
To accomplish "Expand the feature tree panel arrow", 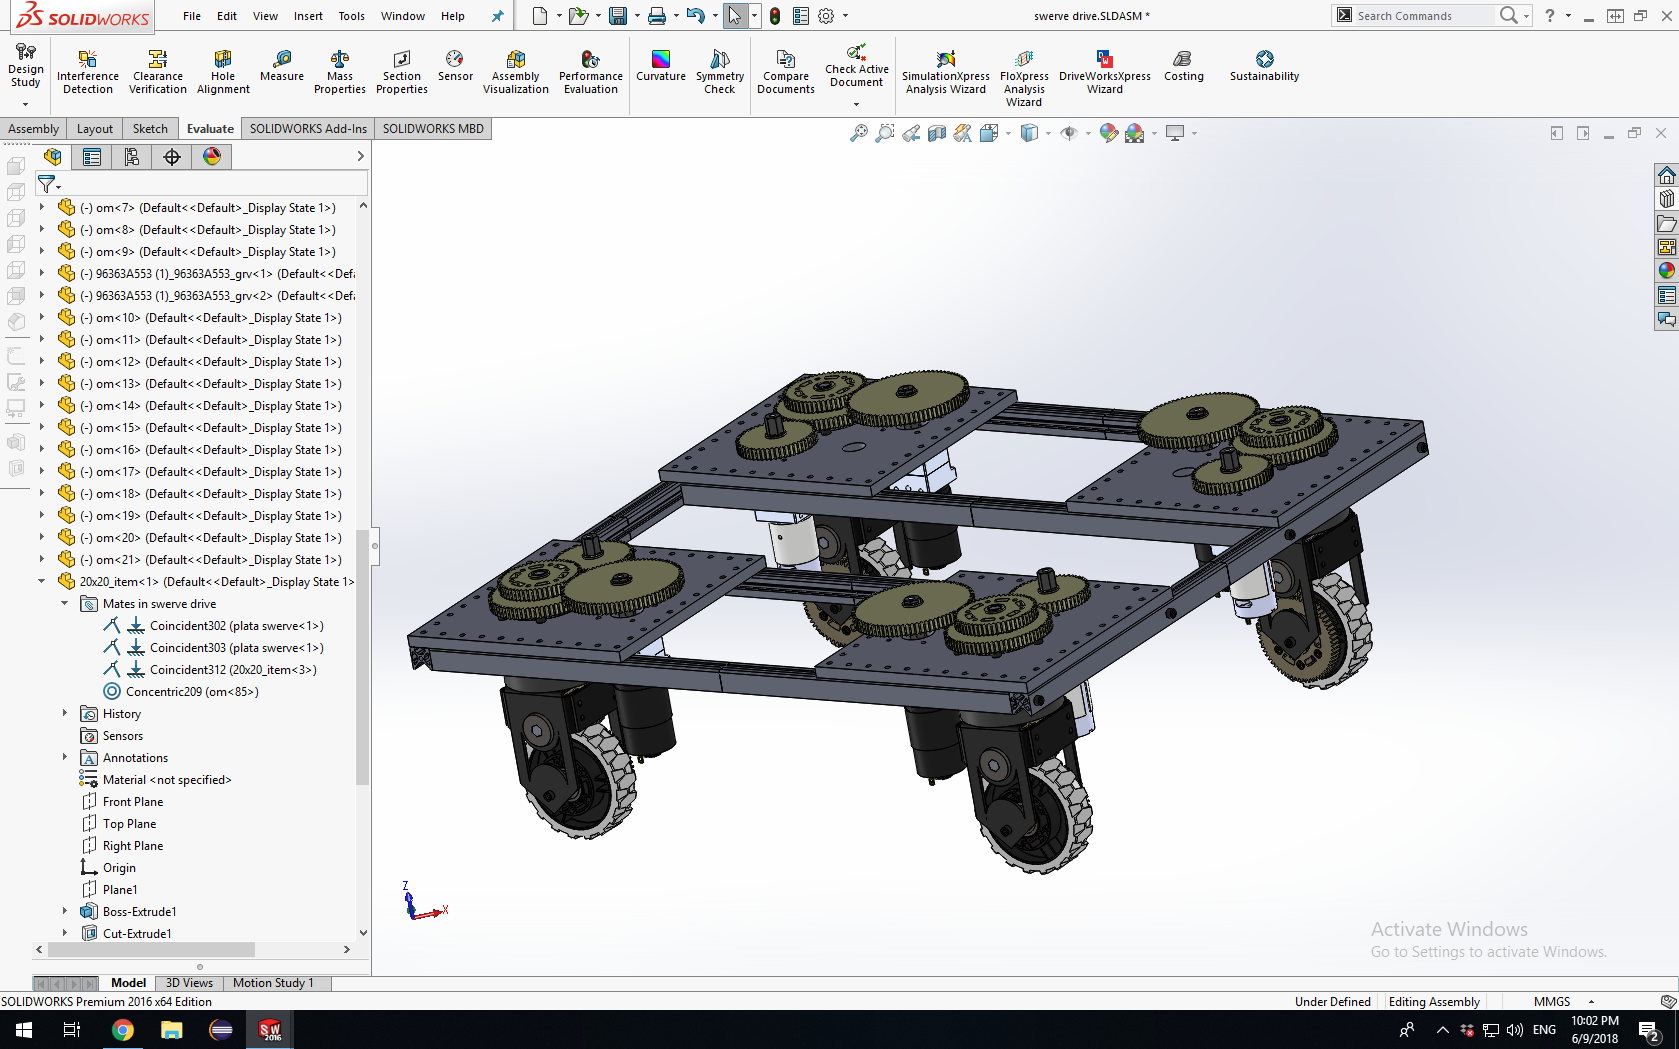I will coord(360,157).
